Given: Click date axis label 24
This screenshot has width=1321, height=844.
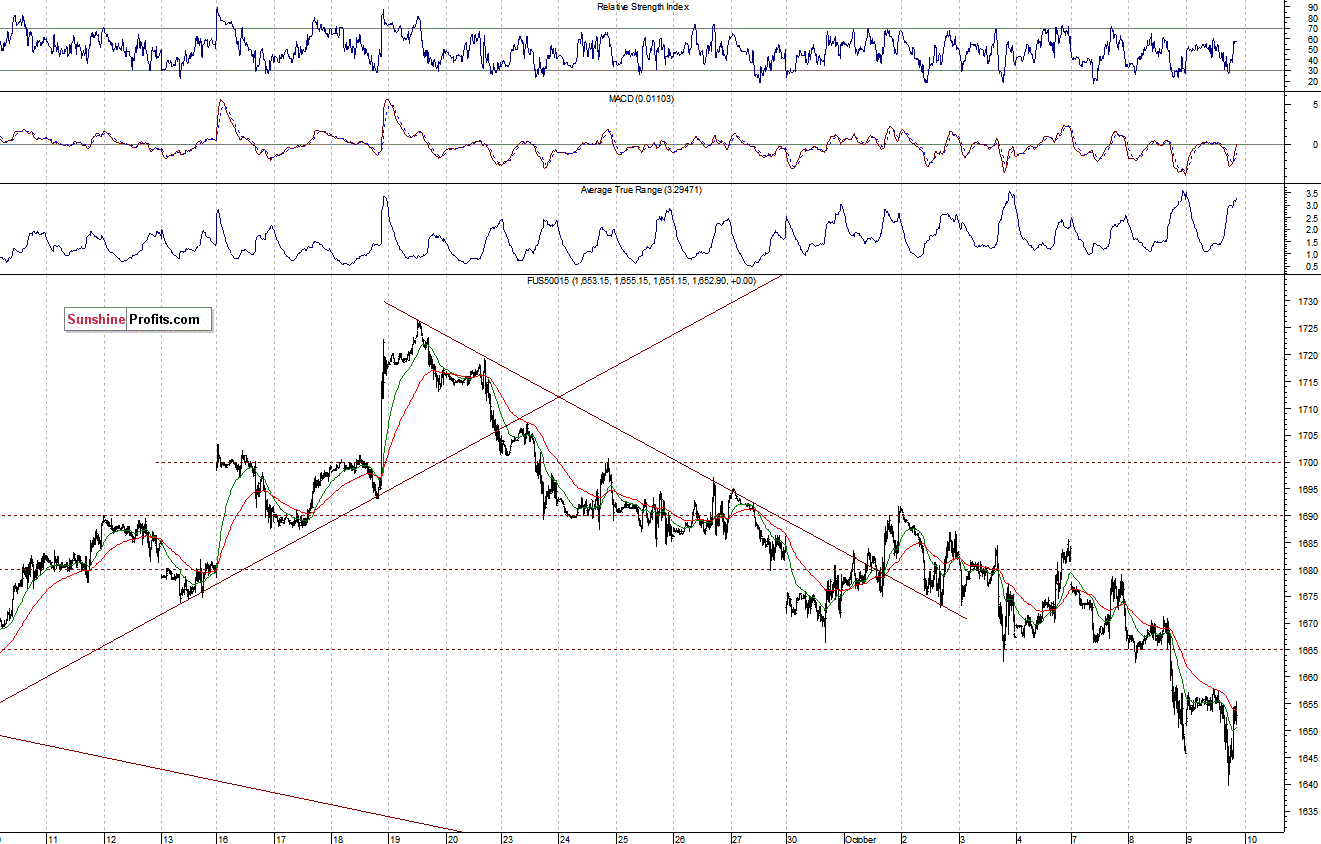Looking at the screenshot, I should [565, 839].
